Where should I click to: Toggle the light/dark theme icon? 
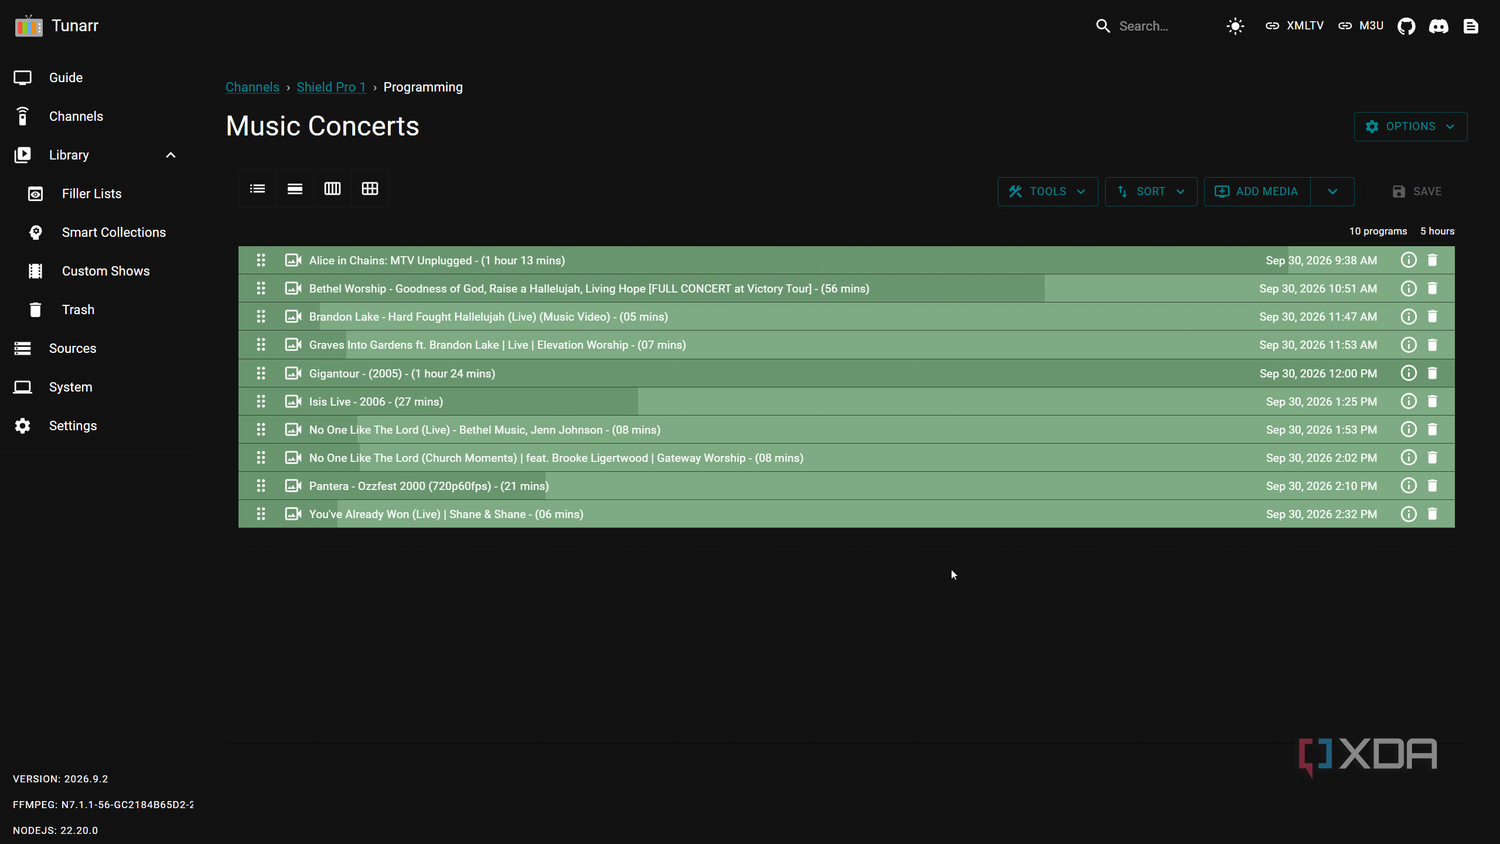pyautogui.click(x=1235, y=26)
